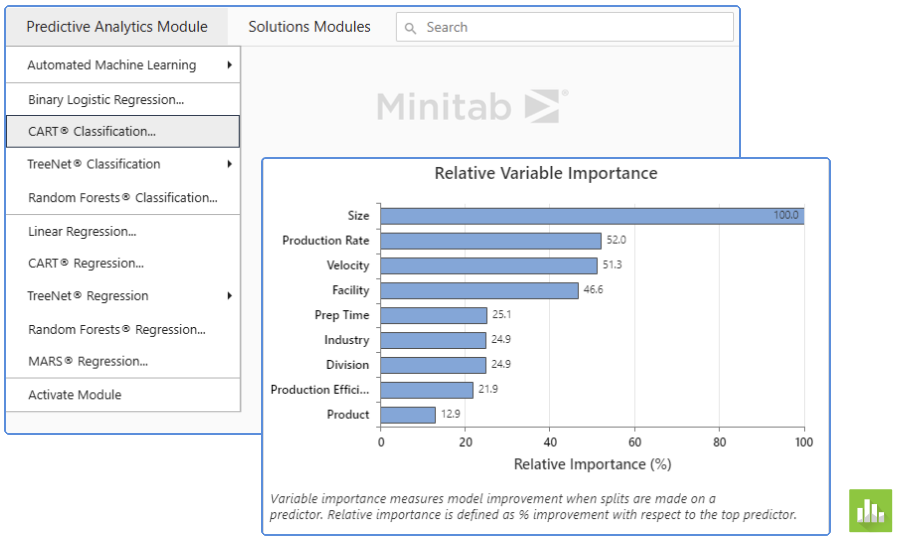Select Random Forests Classification option

[x=122, y=197]
